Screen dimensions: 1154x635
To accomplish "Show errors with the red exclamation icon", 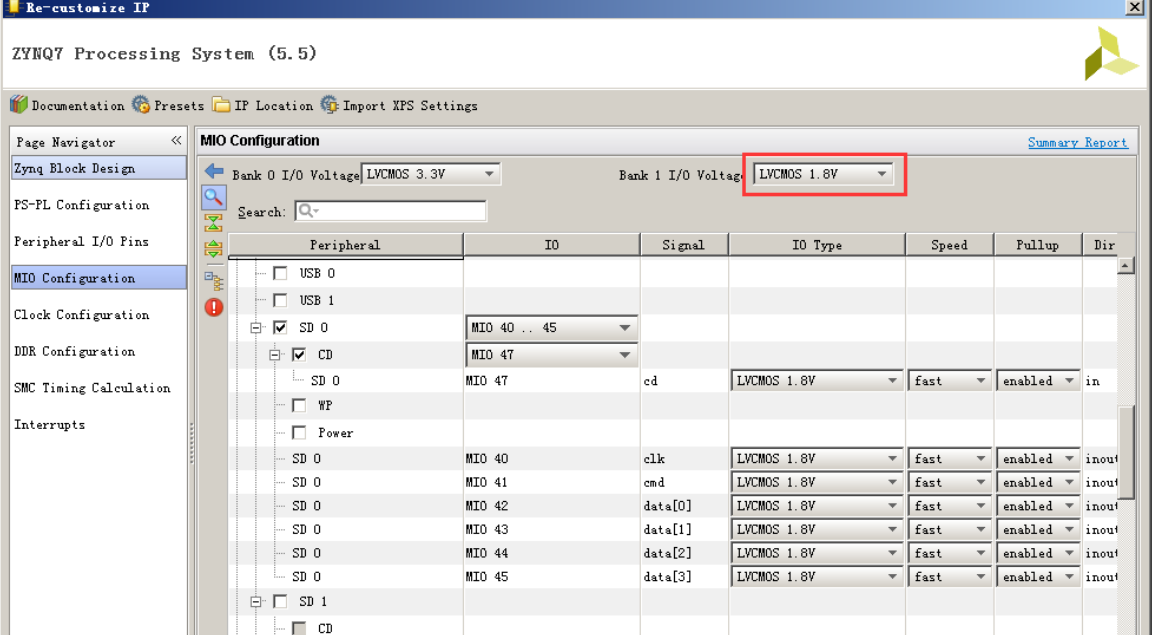I will 213,307.
